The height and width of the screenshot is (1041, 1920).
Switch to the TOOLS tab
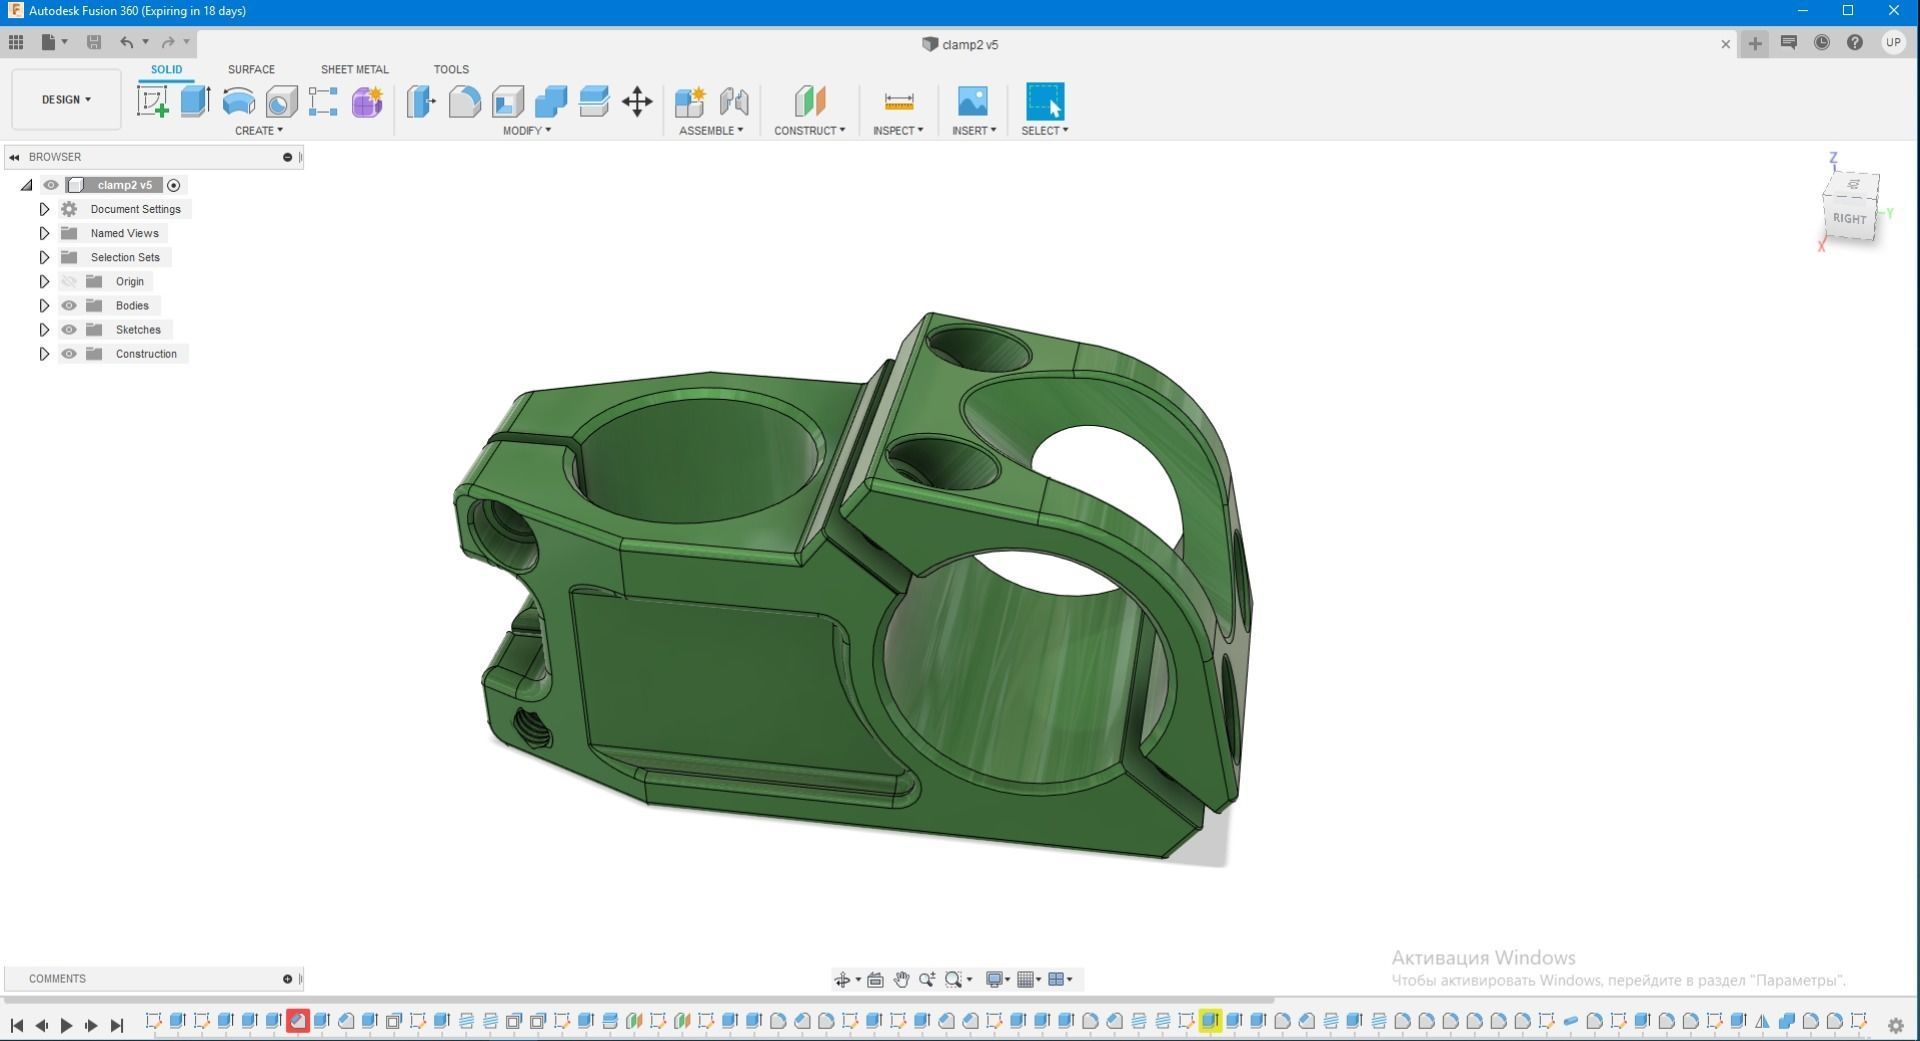[x=451, y=69]
